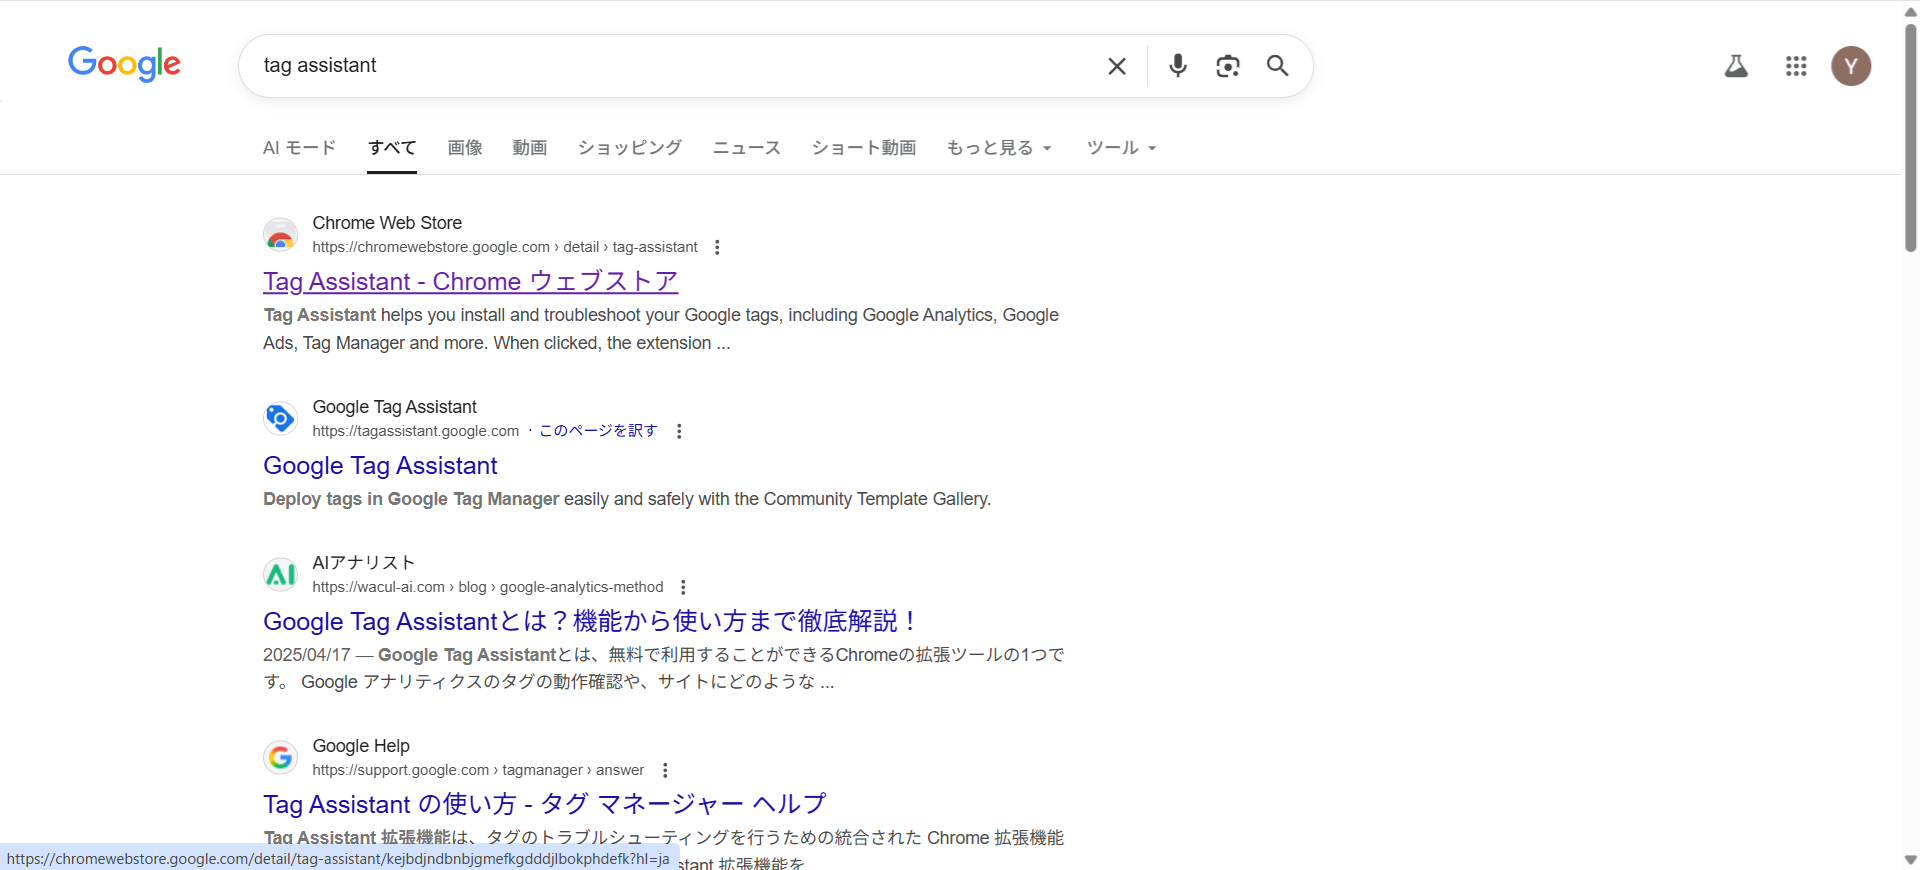Switch to the AI モード tab

299,148
